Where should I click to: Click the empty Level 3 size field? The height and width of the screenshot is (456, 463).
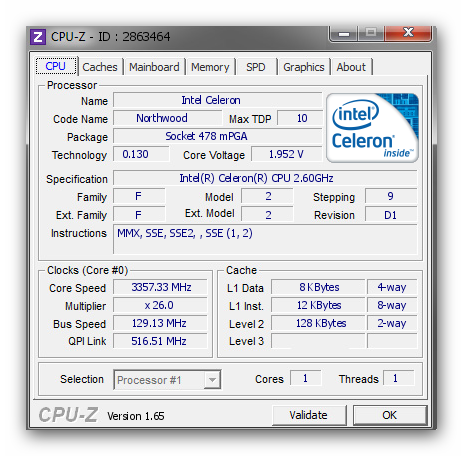tap(318, 341)
